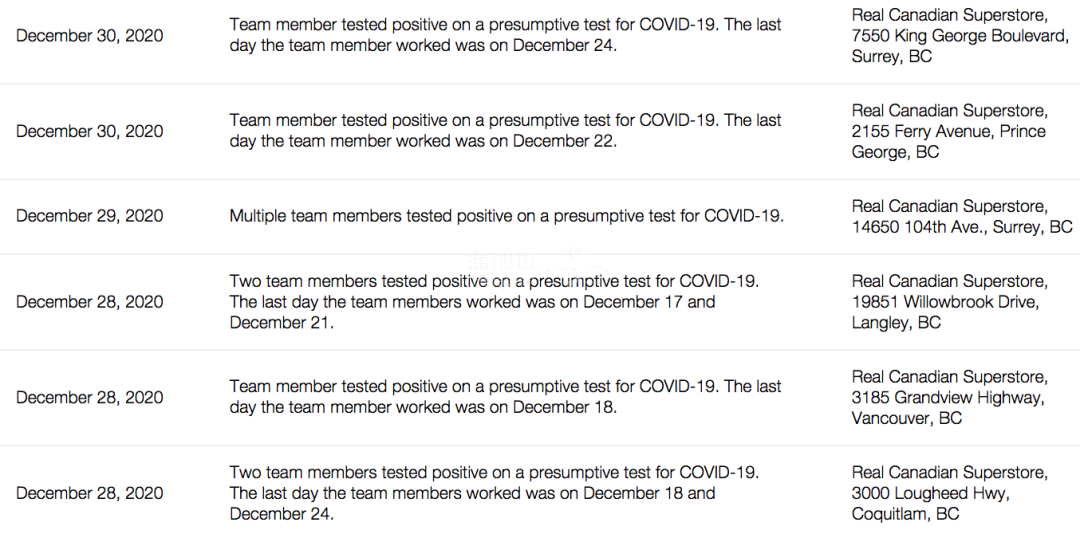1080x534 pixels.
Task: Click the December 30 date beside the King George Boulevard store
Action: 89,36
